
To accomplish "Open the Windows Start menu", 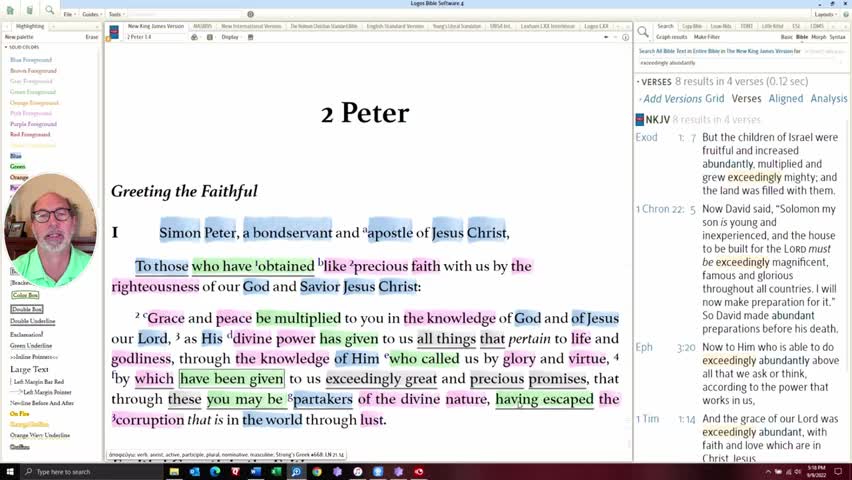I will 9,471.
